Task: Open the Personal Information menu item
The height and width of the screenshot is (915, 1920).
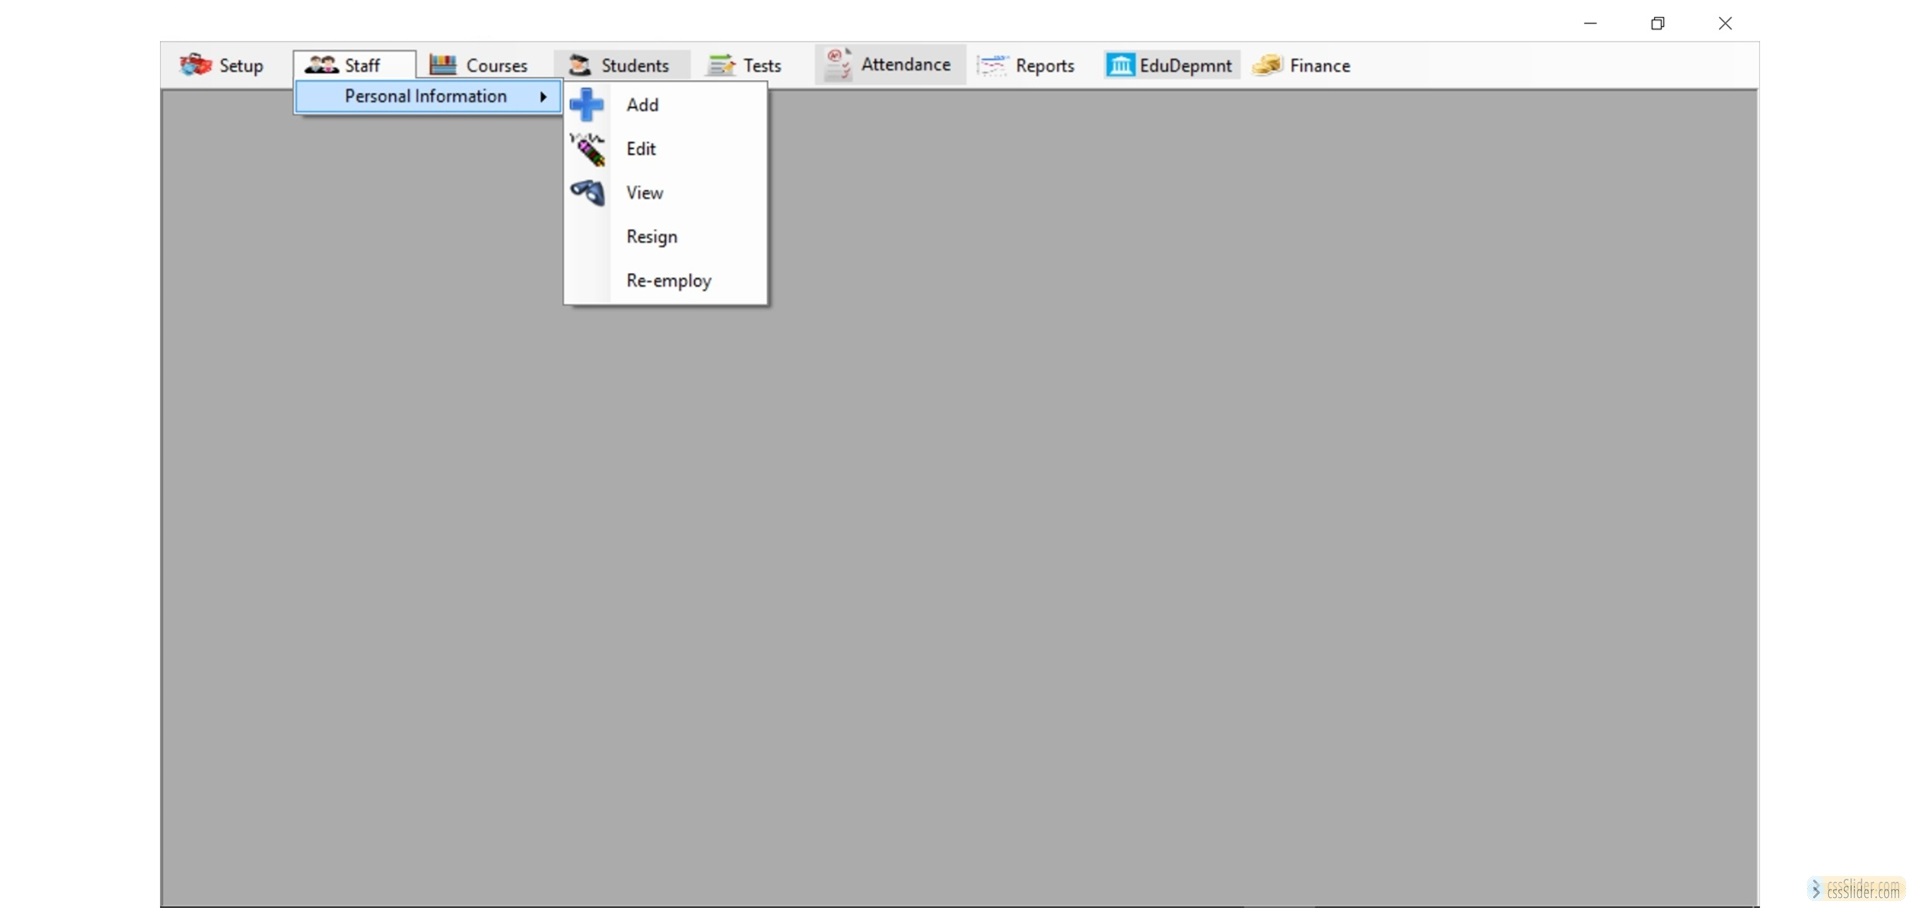Action: pyautogui.click(x=426, y=97)
